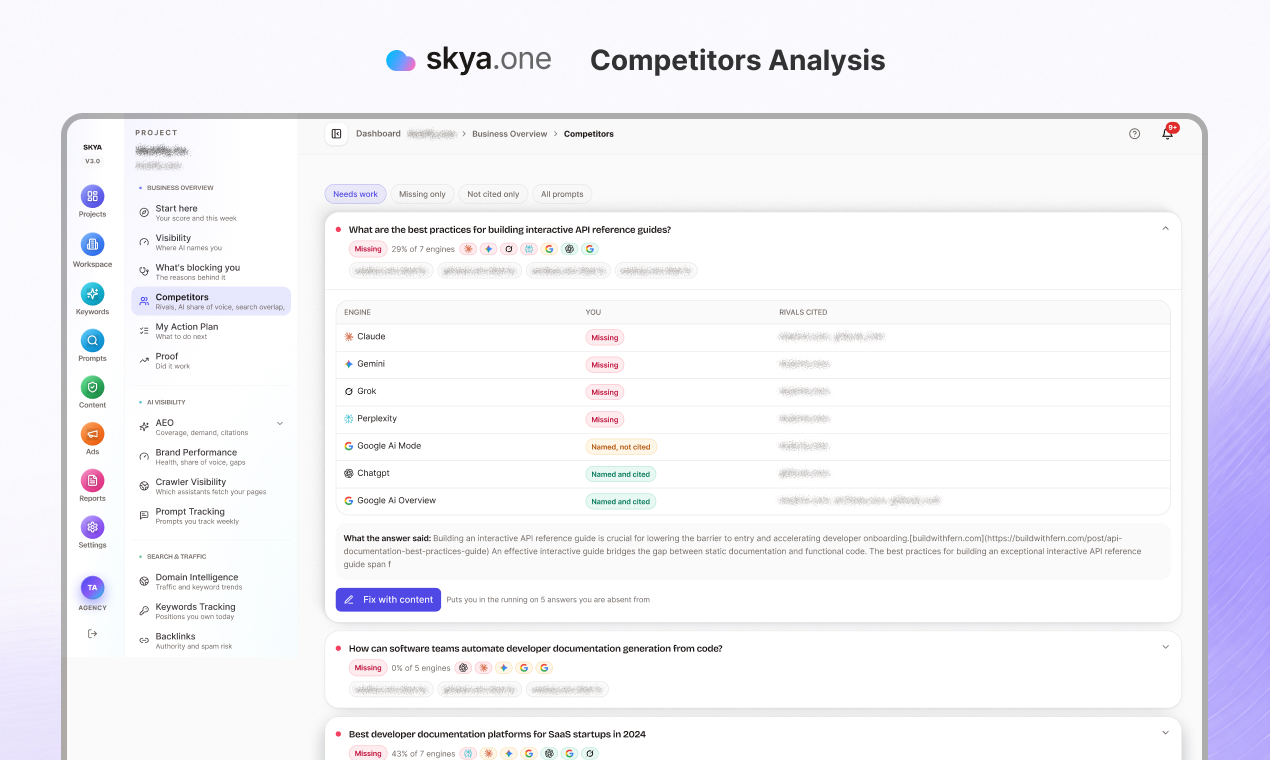This screenshot has width=1270, height=760.
Task: Click the Missing badge beside 0% of 5 engines
Action: point(368,668)
